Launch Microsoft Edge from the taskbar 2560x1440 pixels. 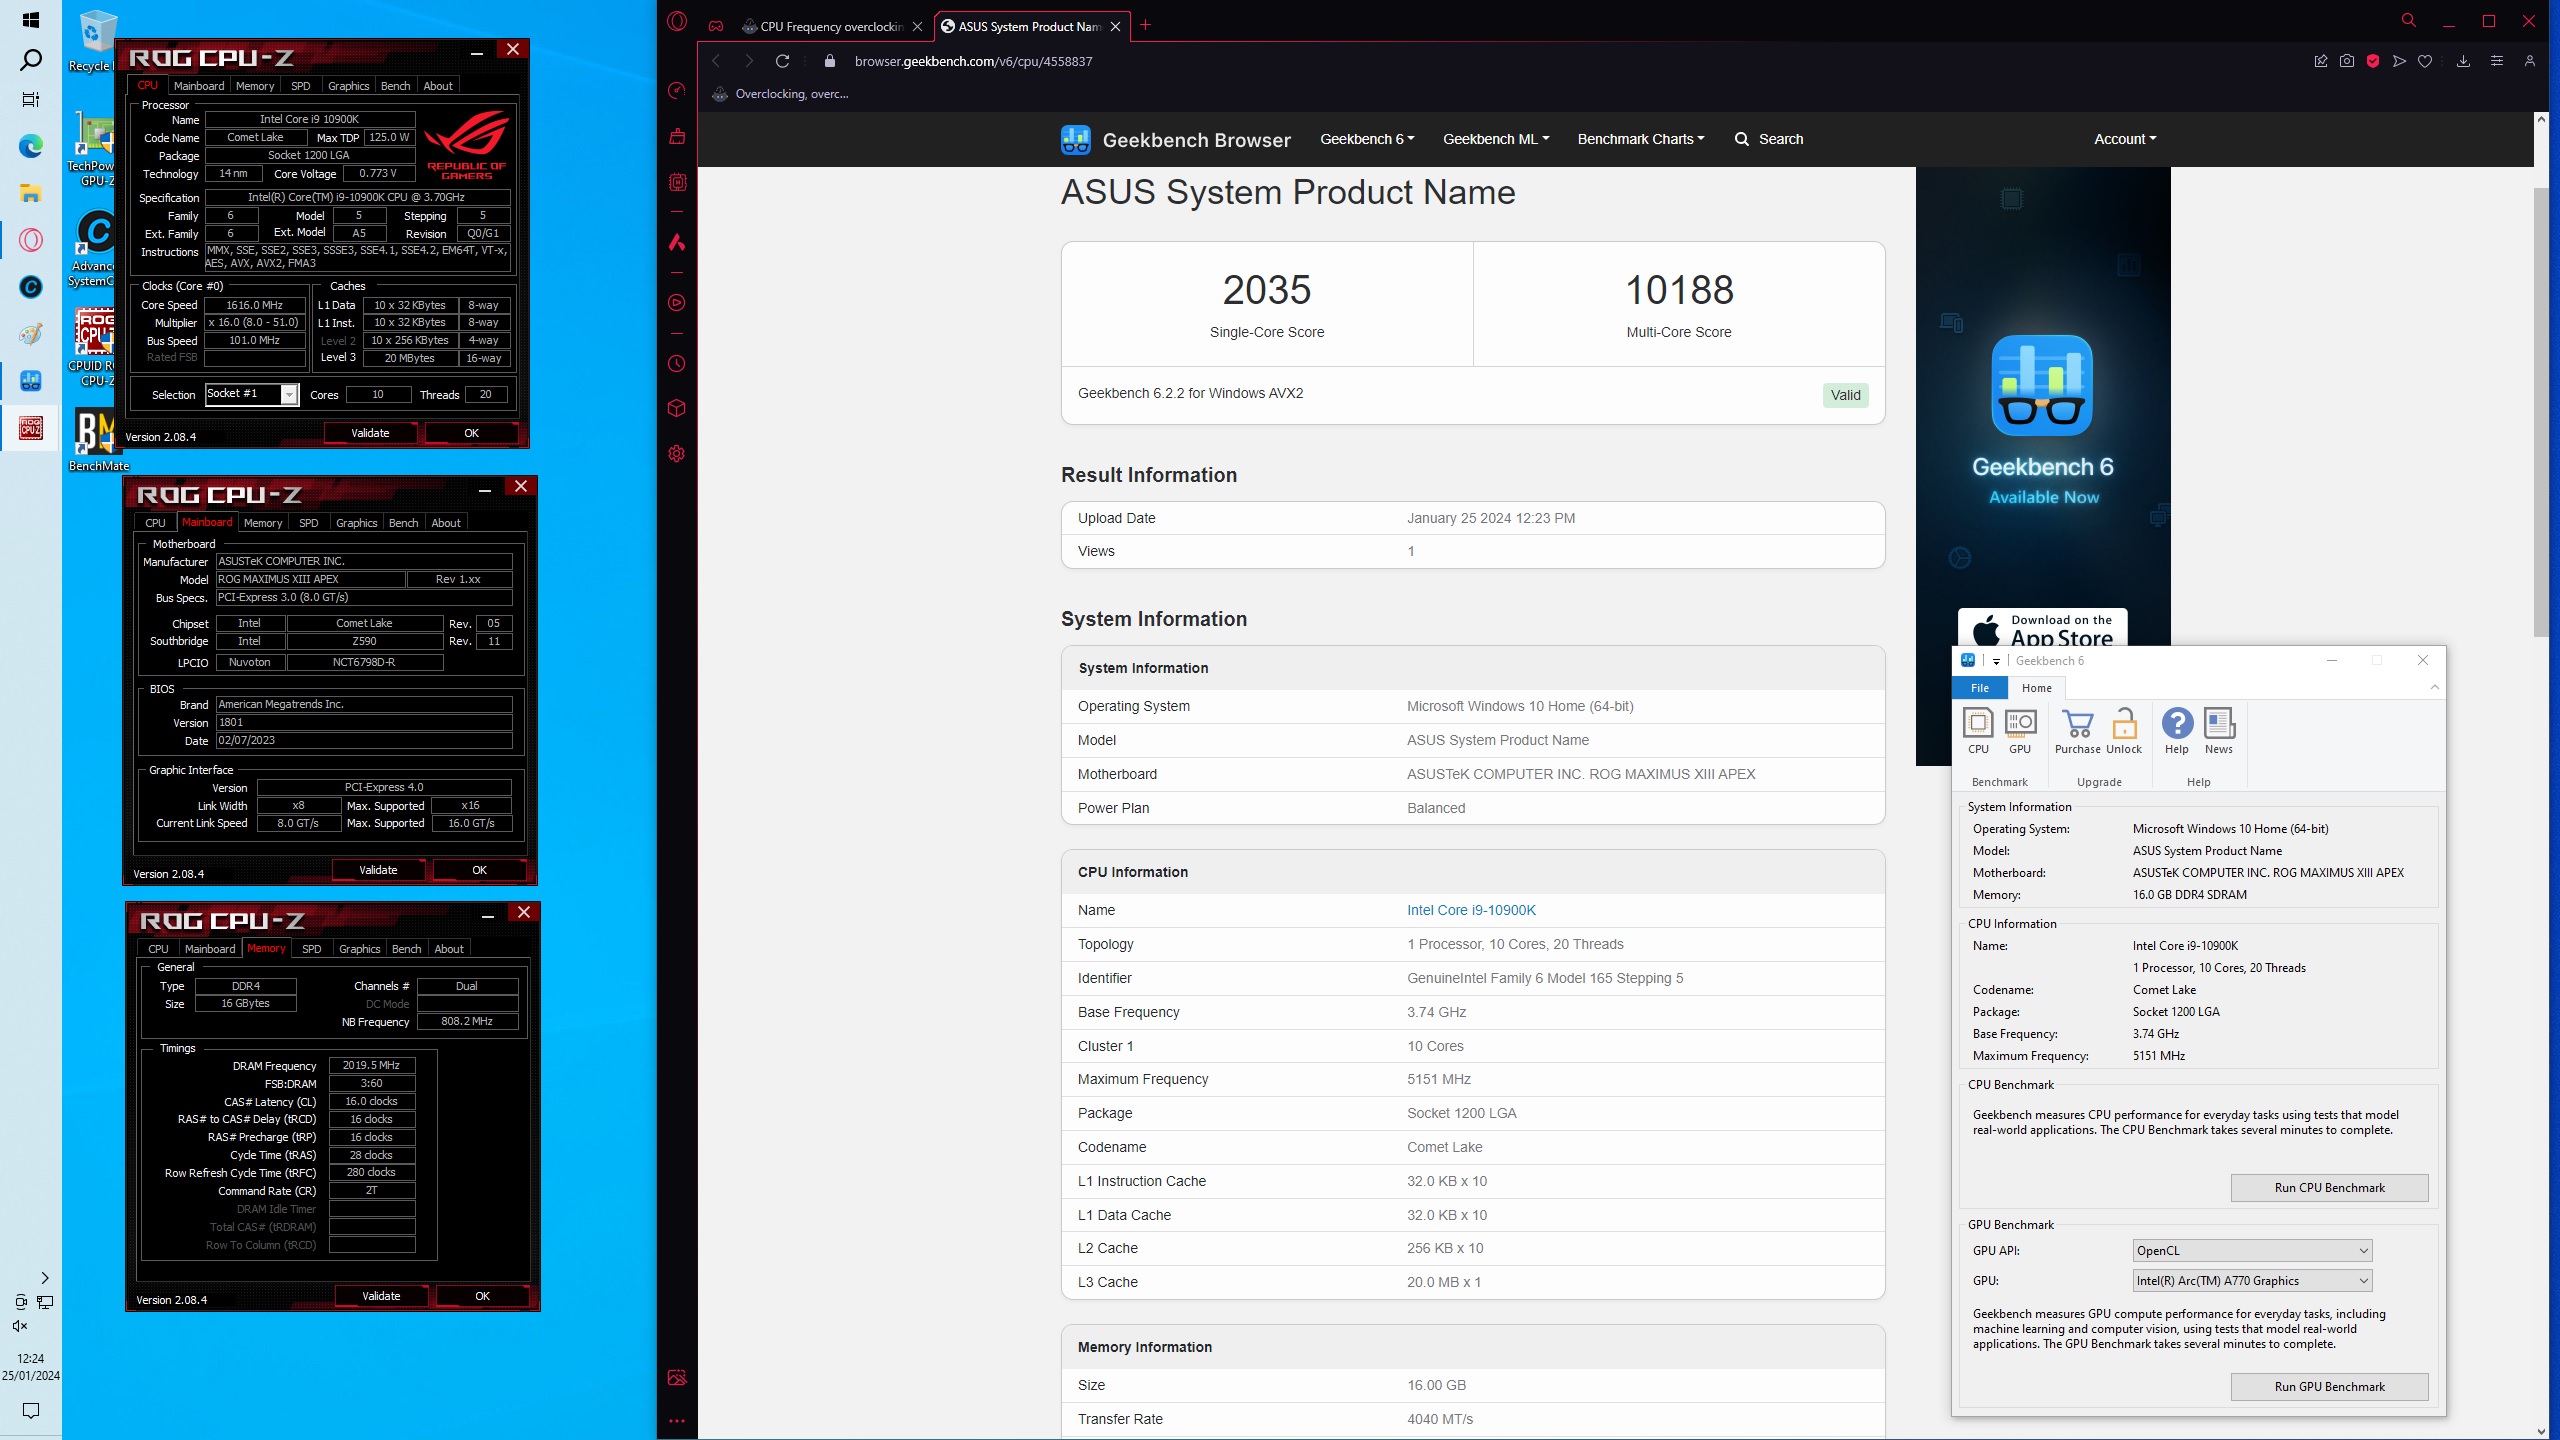point(30,147)
